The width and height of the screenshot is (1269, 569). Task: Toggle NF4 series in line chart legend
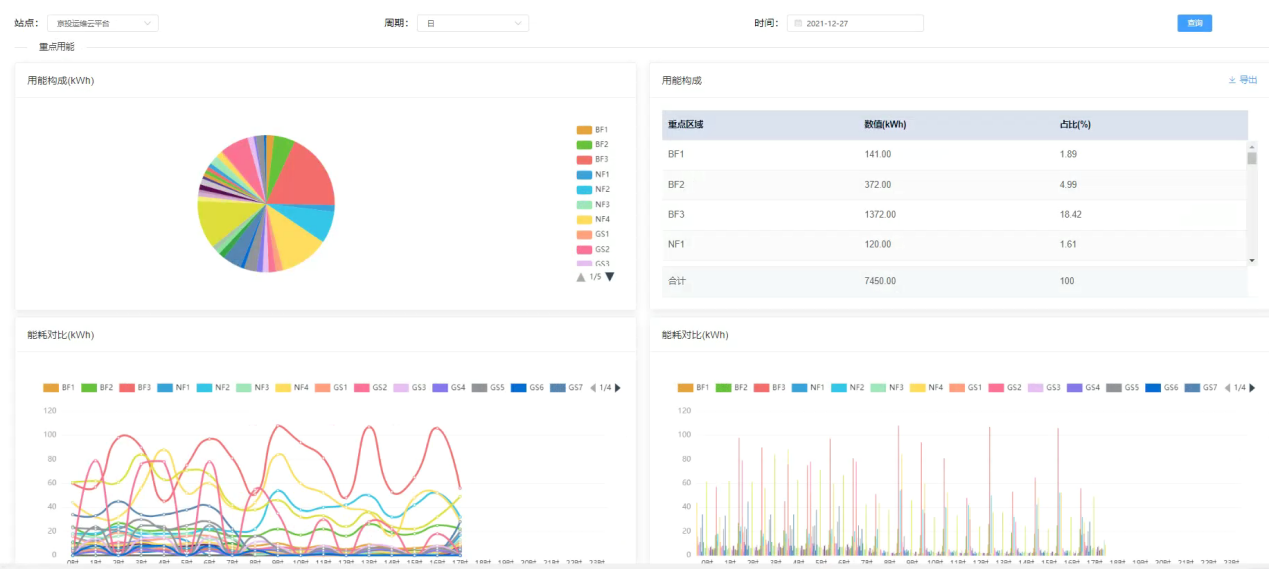[289, 388]
